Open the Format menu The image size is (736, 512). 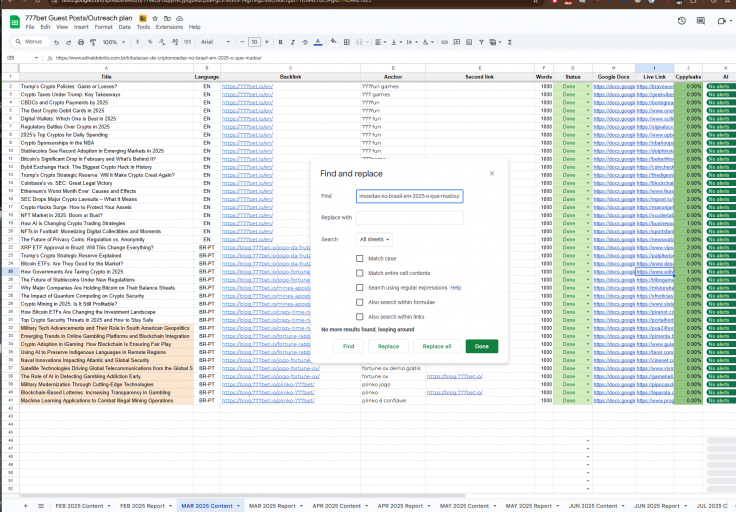click(x=103, y=27)
